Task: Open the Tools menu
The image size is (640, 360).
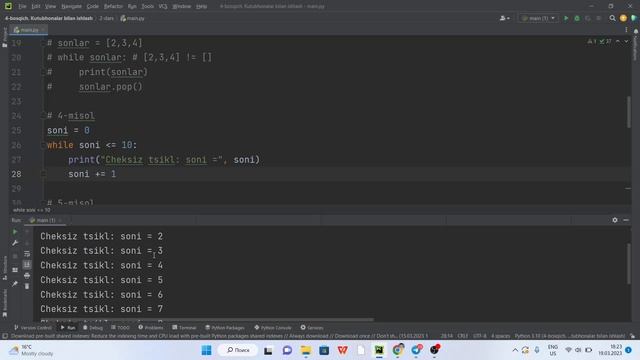Action: 147,6
